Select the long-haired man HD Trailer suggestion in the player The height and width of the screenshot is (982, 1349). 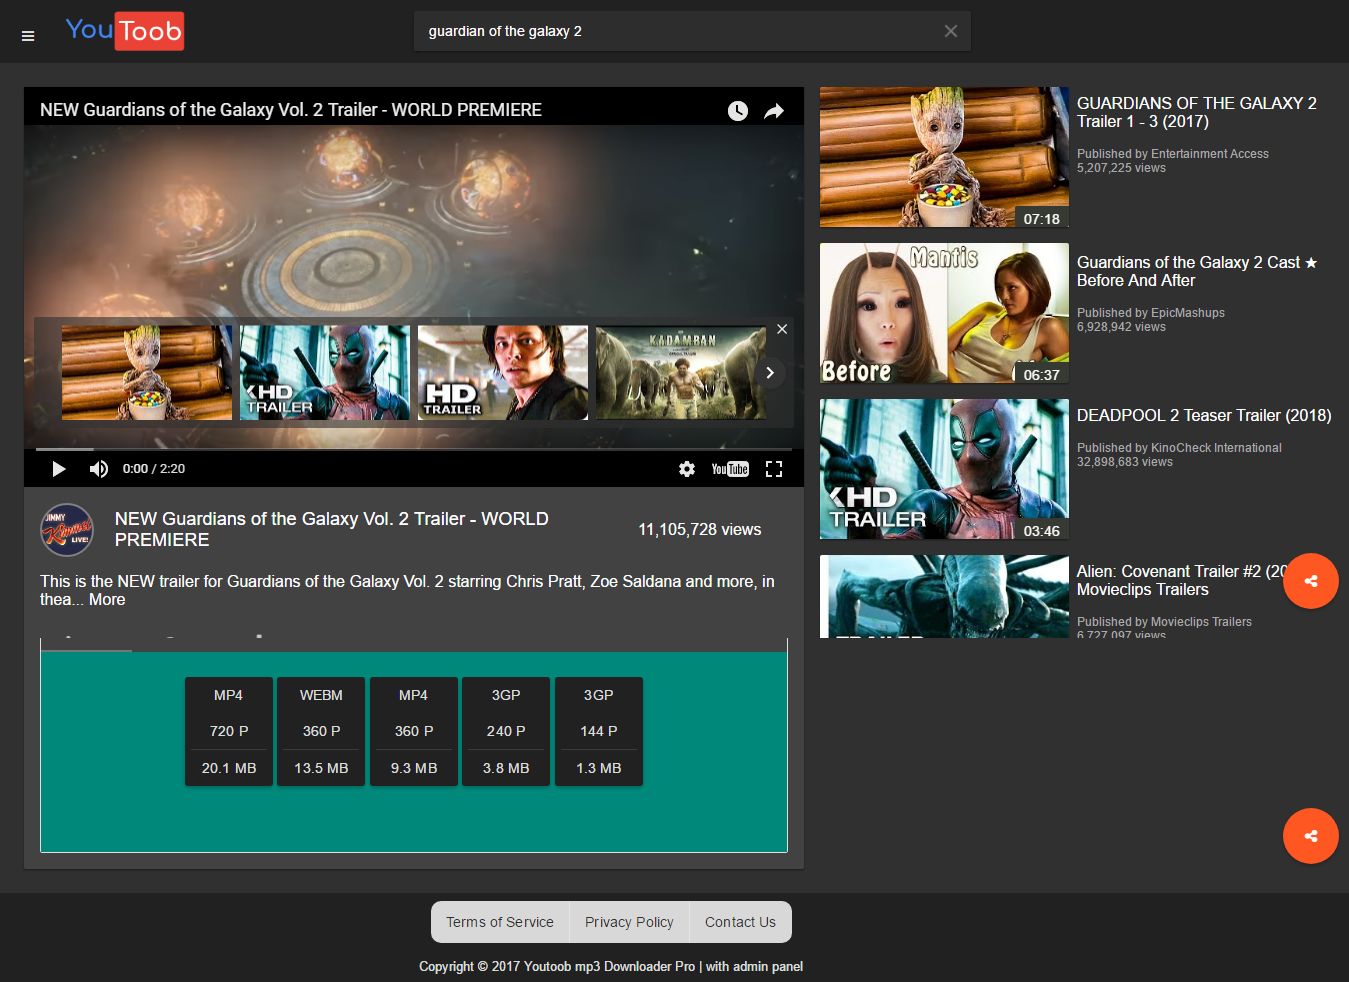[503, 372]
